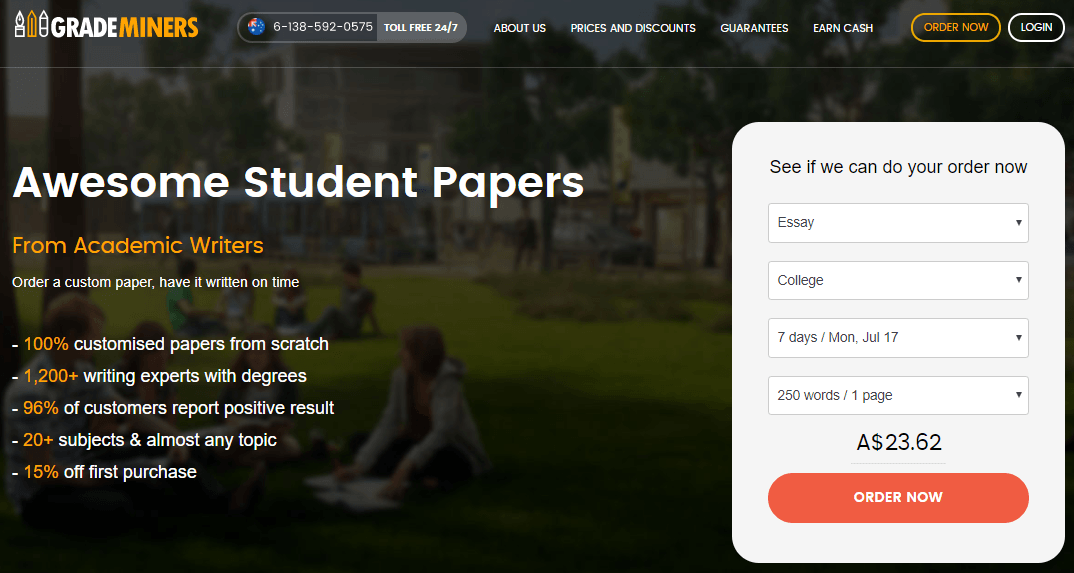Click "Order a custom paper, have it written on time"
The image size is (1074, 573).
click(x=155, y=282)
